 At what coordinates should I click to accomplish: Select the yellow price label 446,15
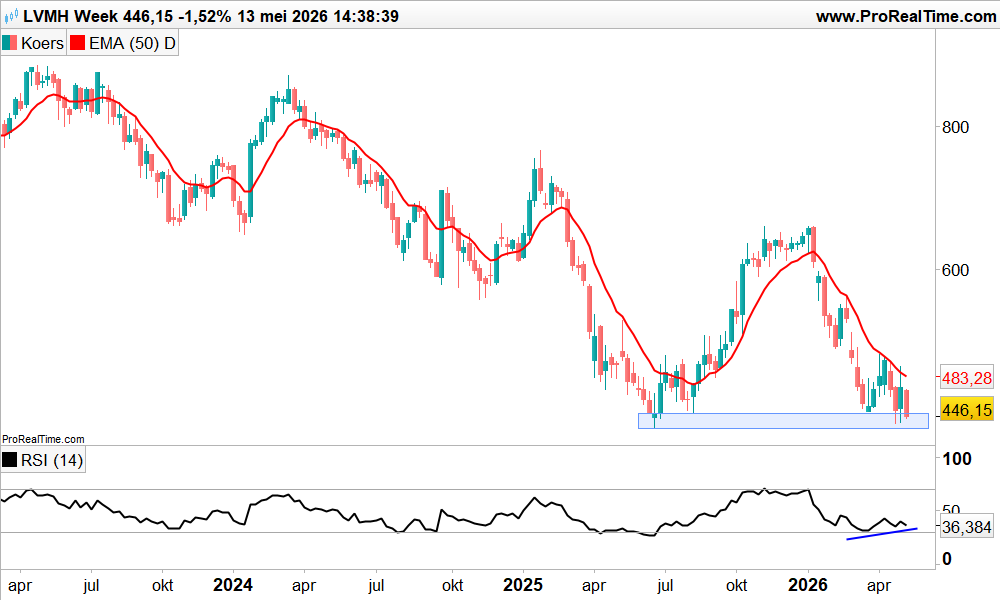[967, 410]
